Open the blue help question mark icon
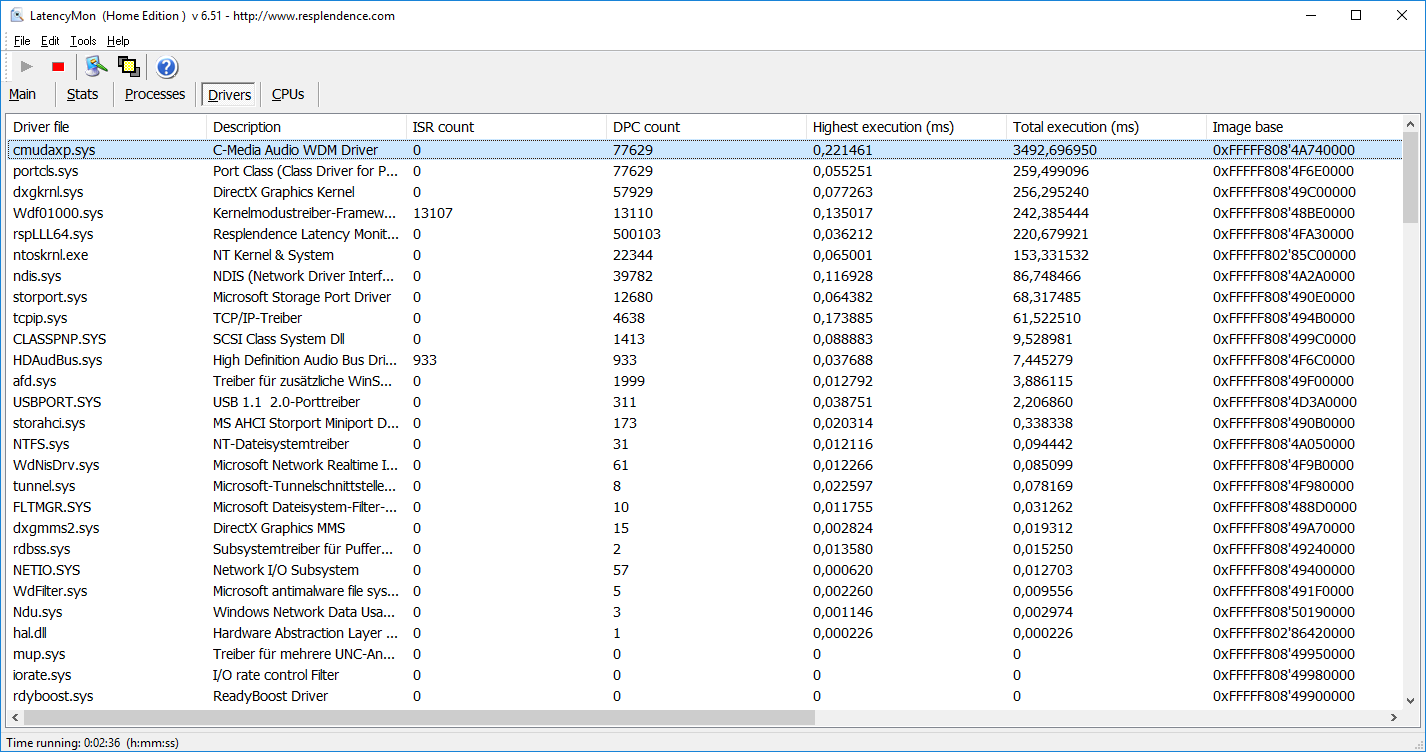The image size is (1426, 752). click(167, 67)
